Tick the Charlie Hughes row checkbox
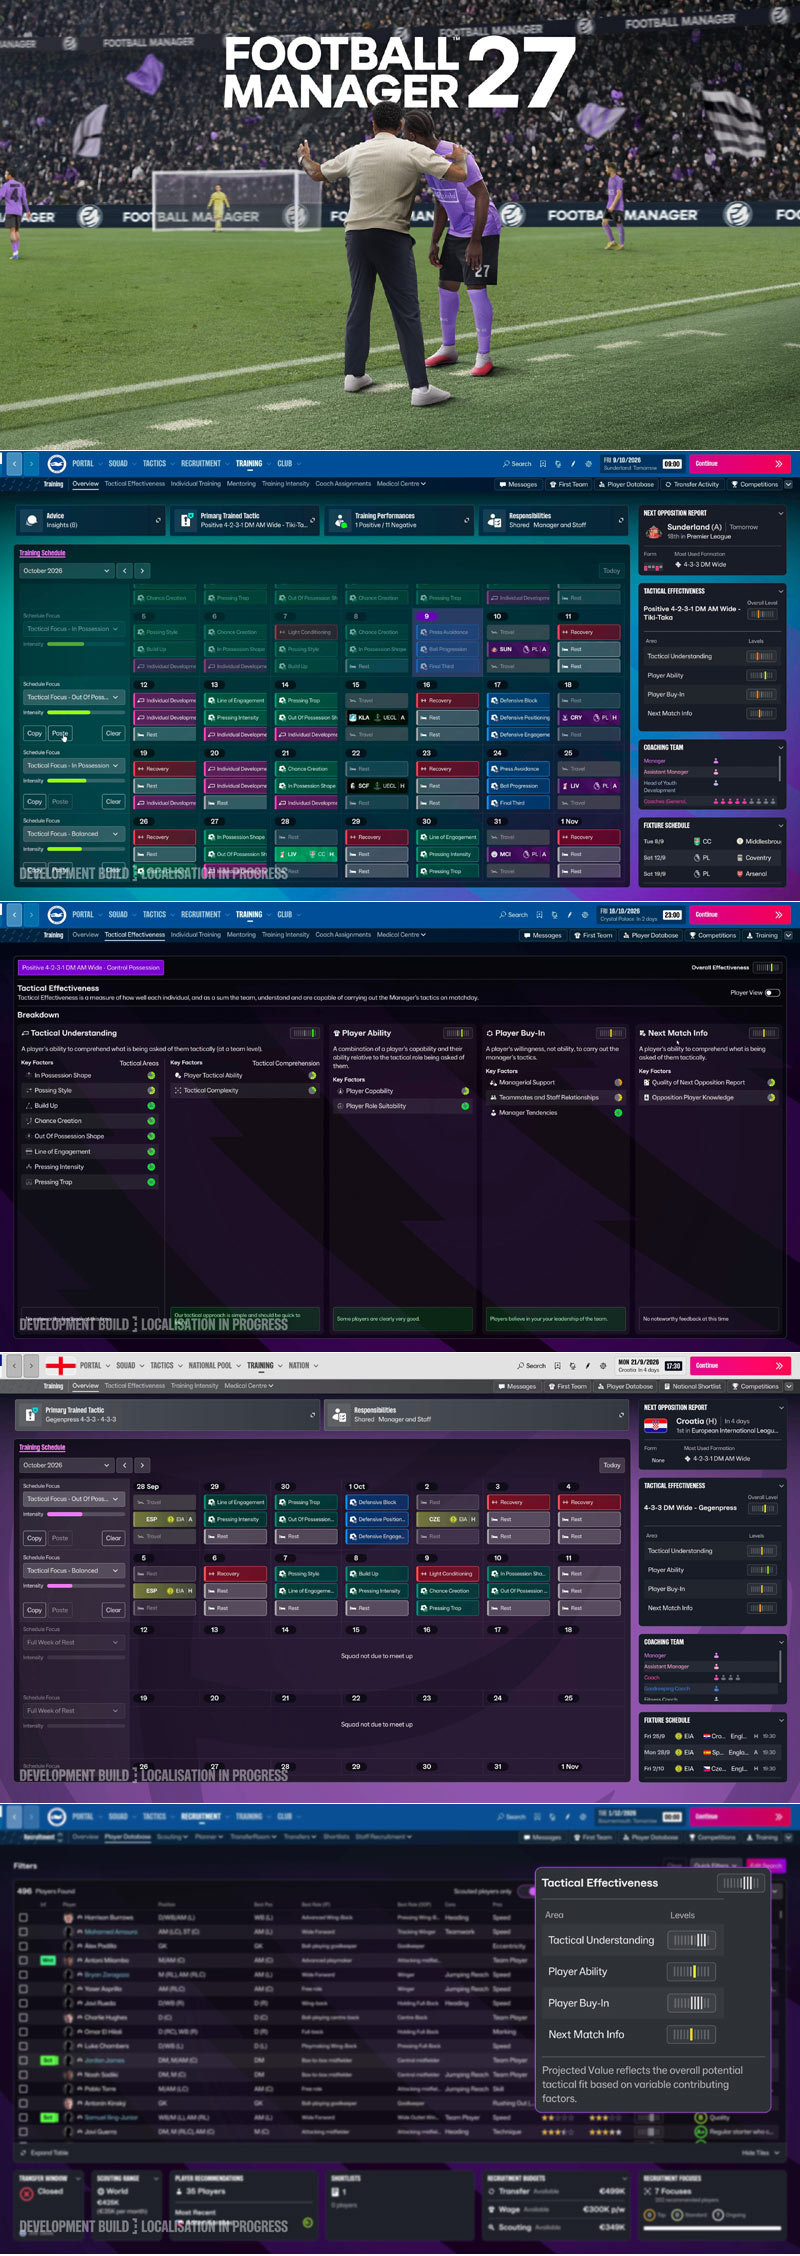This screenshot has width=800, height=2256. pyautogui.click(x=23, y=2017)
